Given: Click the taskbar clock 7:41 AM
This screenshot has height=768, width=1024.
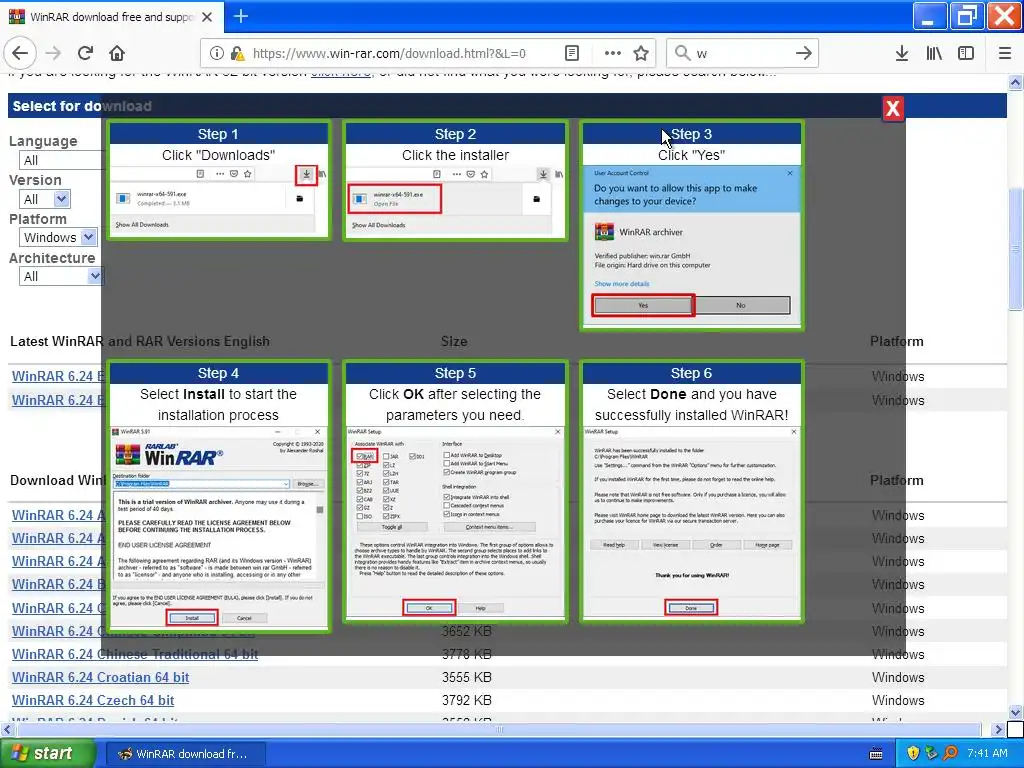Looking at the screenshot, I should 987,753.
